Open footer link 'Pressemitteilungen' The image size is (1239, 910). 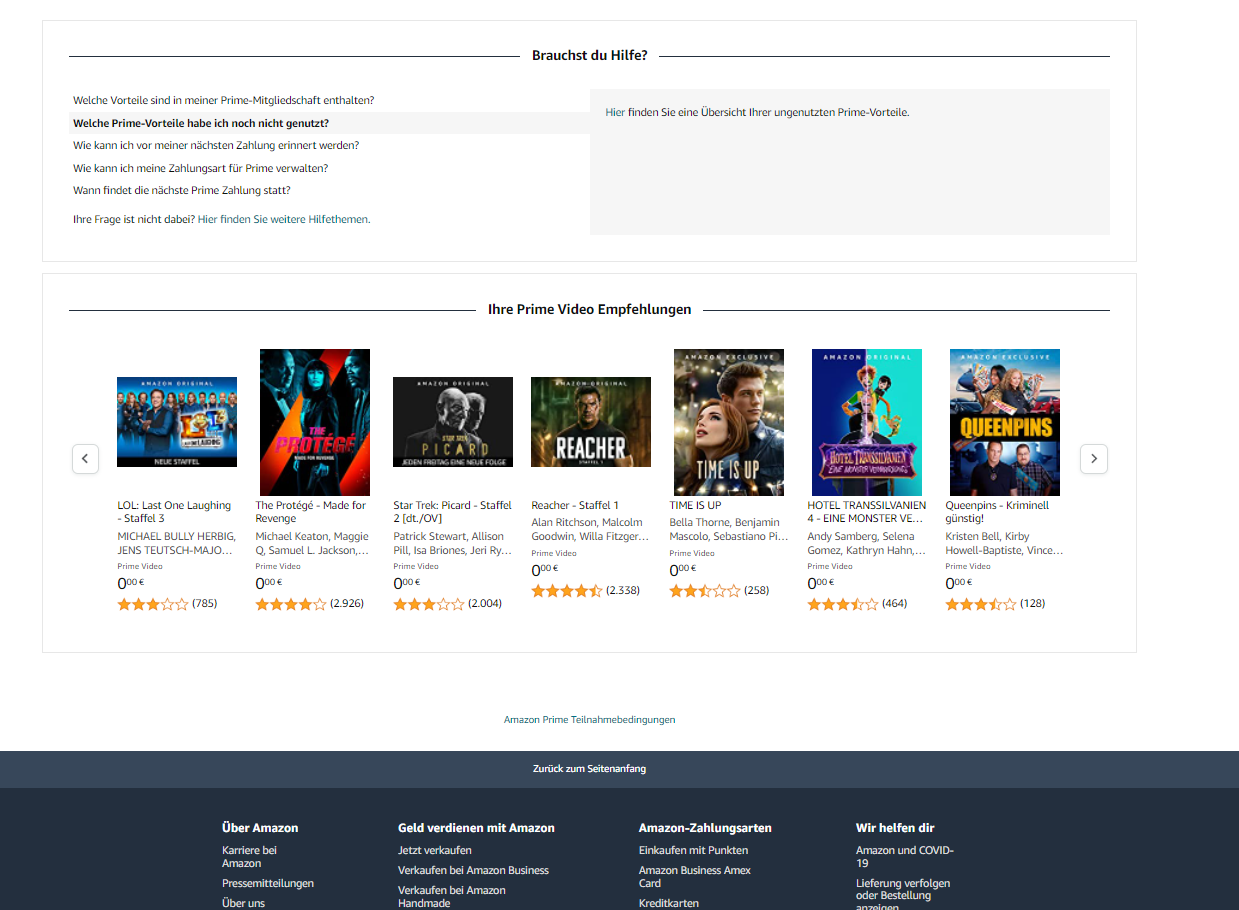pyautogui.click(x=268, y=884)
